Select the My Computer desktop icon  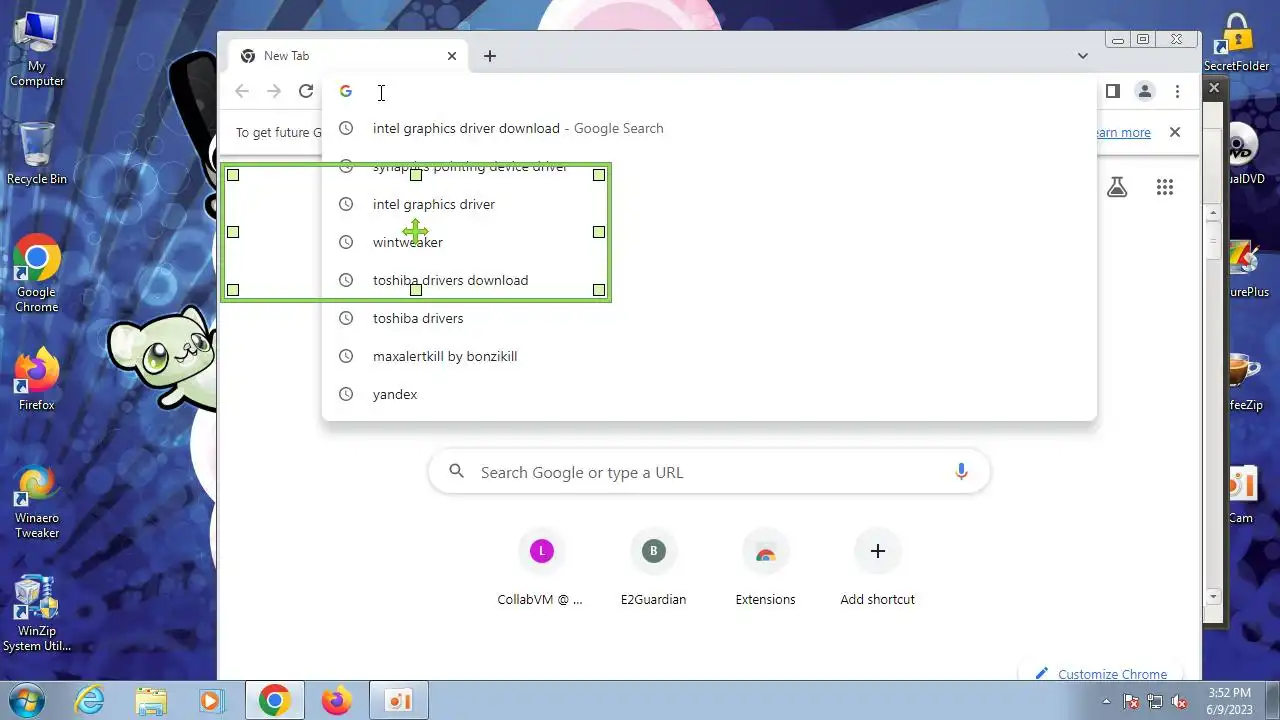(37, 50)
